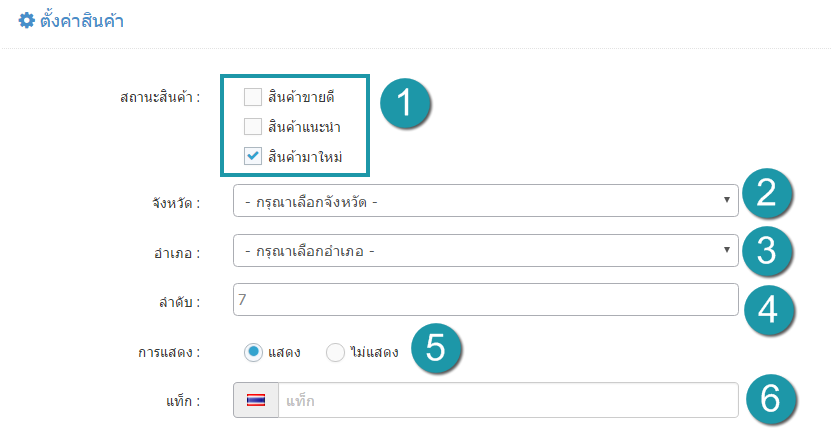Click teal number 1 badge

[405, 103]
